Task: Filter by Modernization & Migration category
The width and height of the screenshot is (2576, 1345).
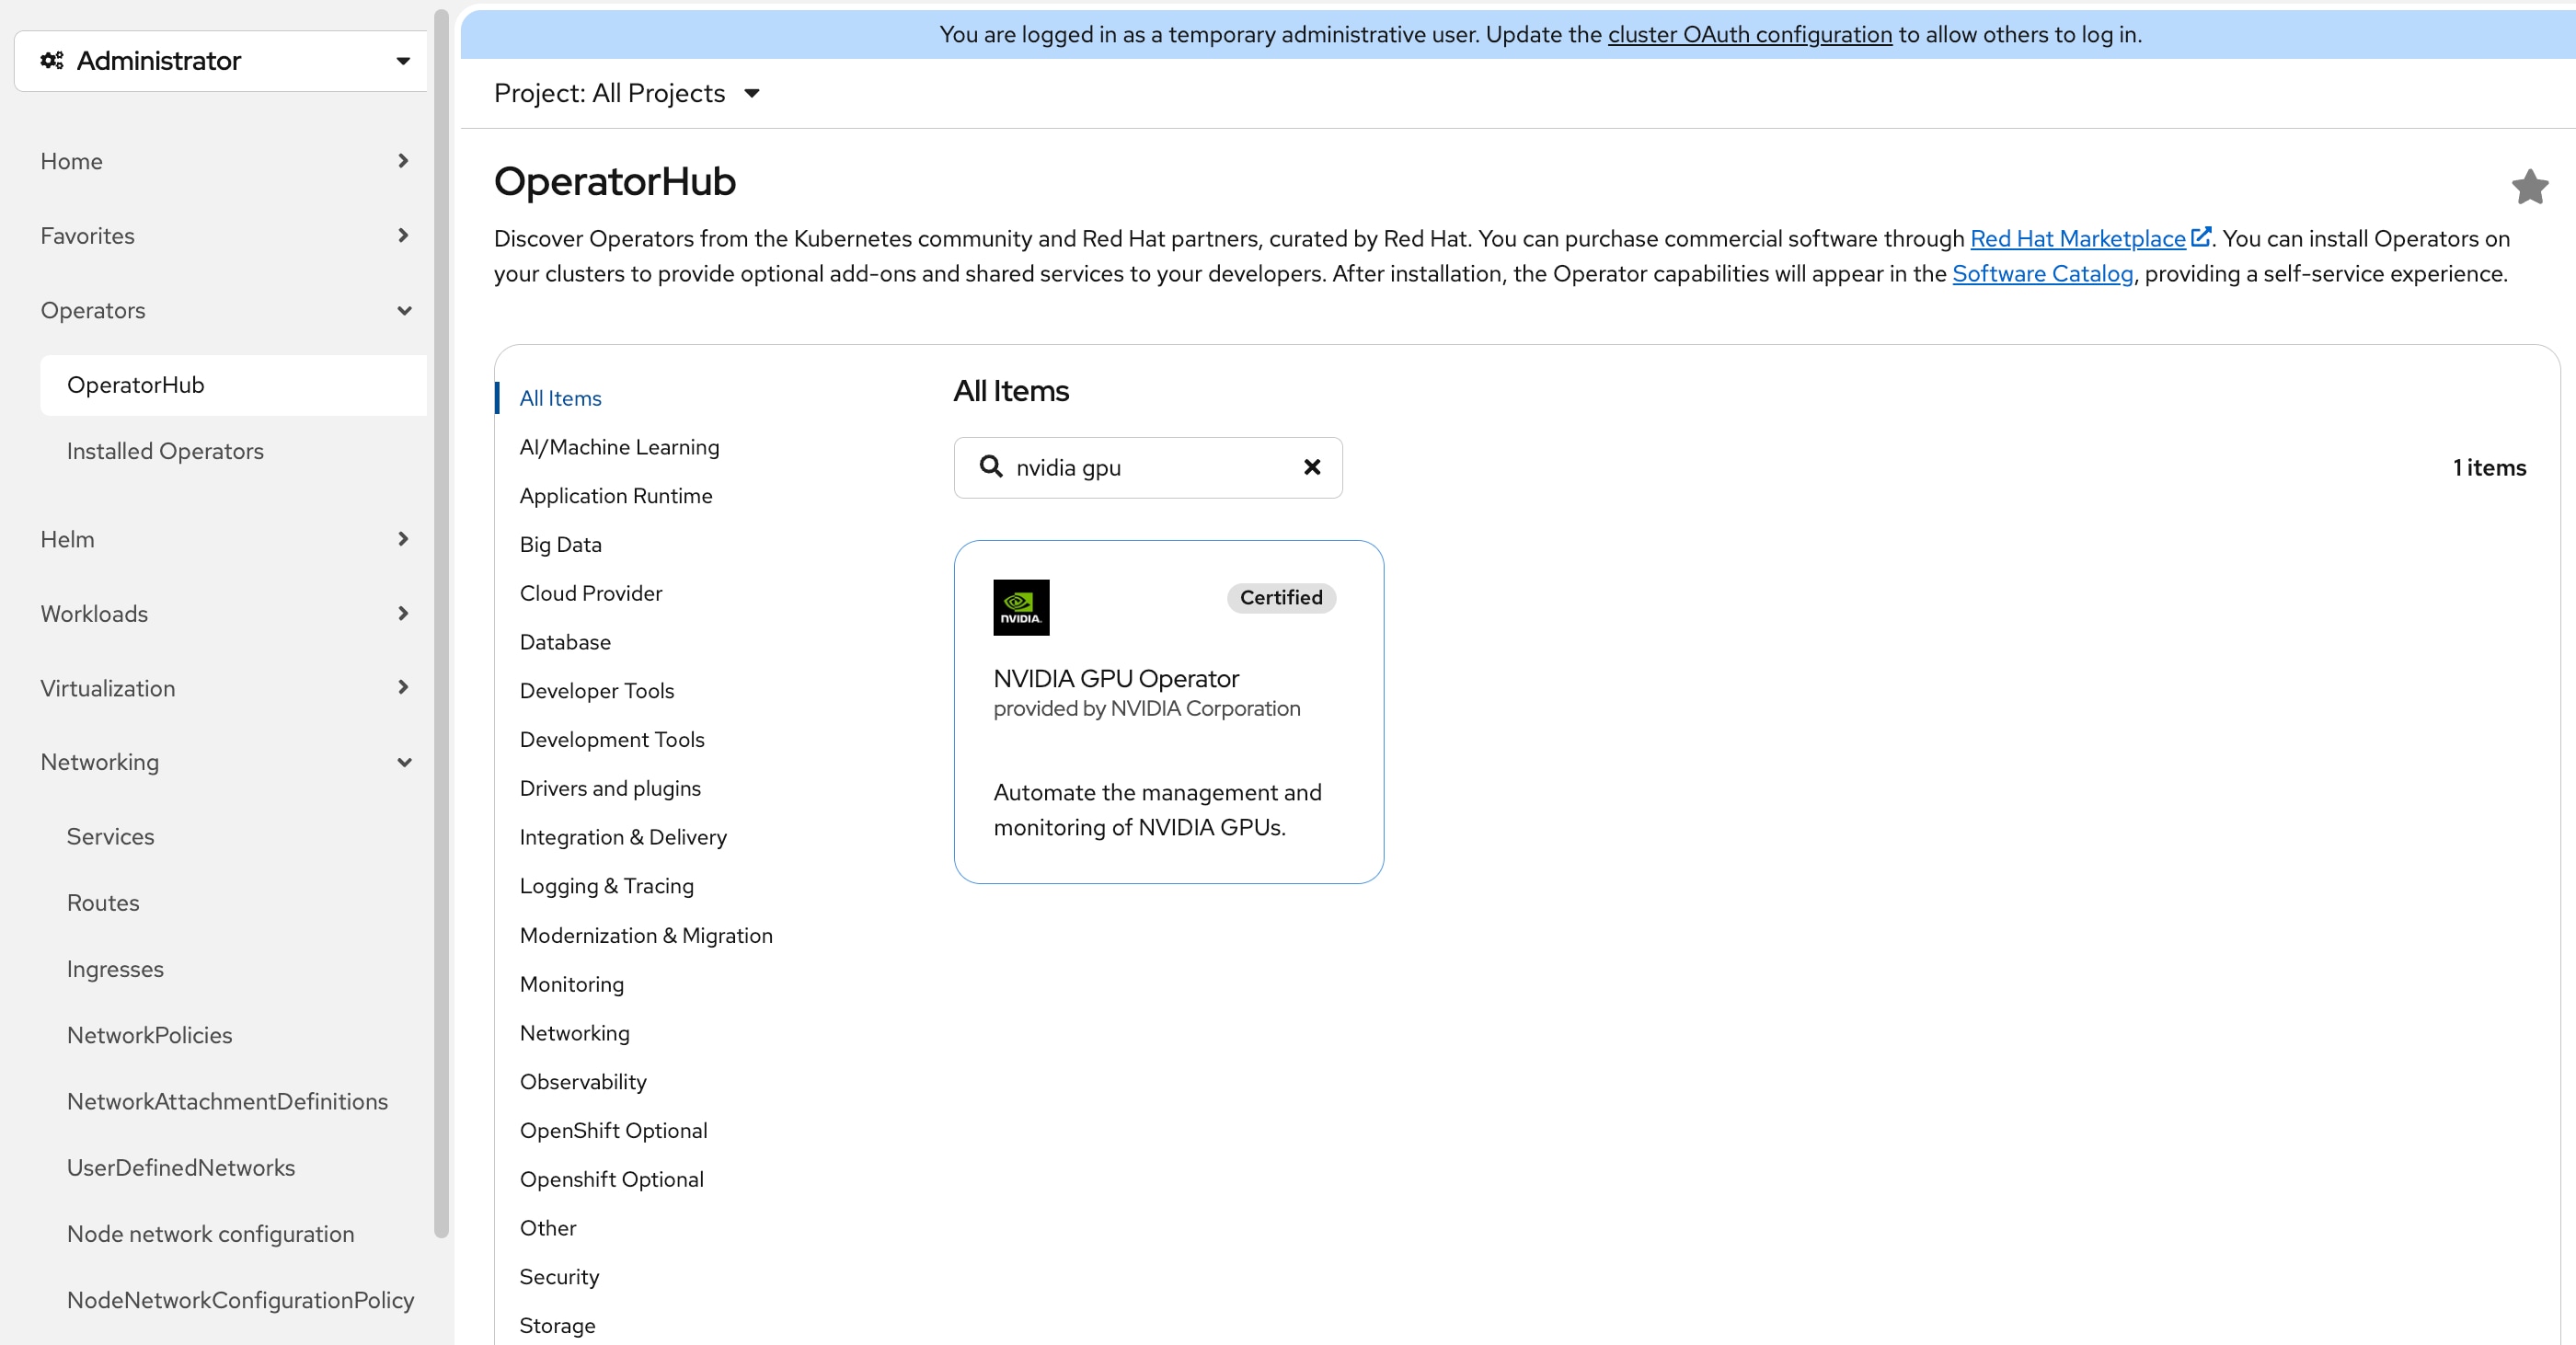Action: click(x=646, y=936)
